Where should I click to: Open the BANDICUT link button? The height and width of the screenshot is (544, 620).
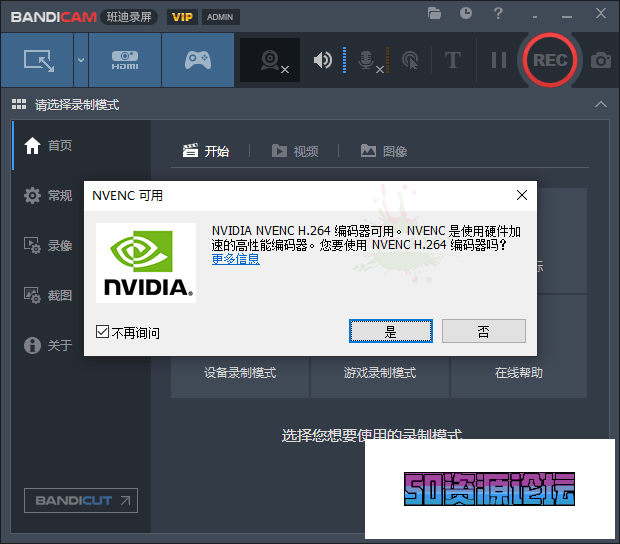pyautogui.click(x=81, y=501)
